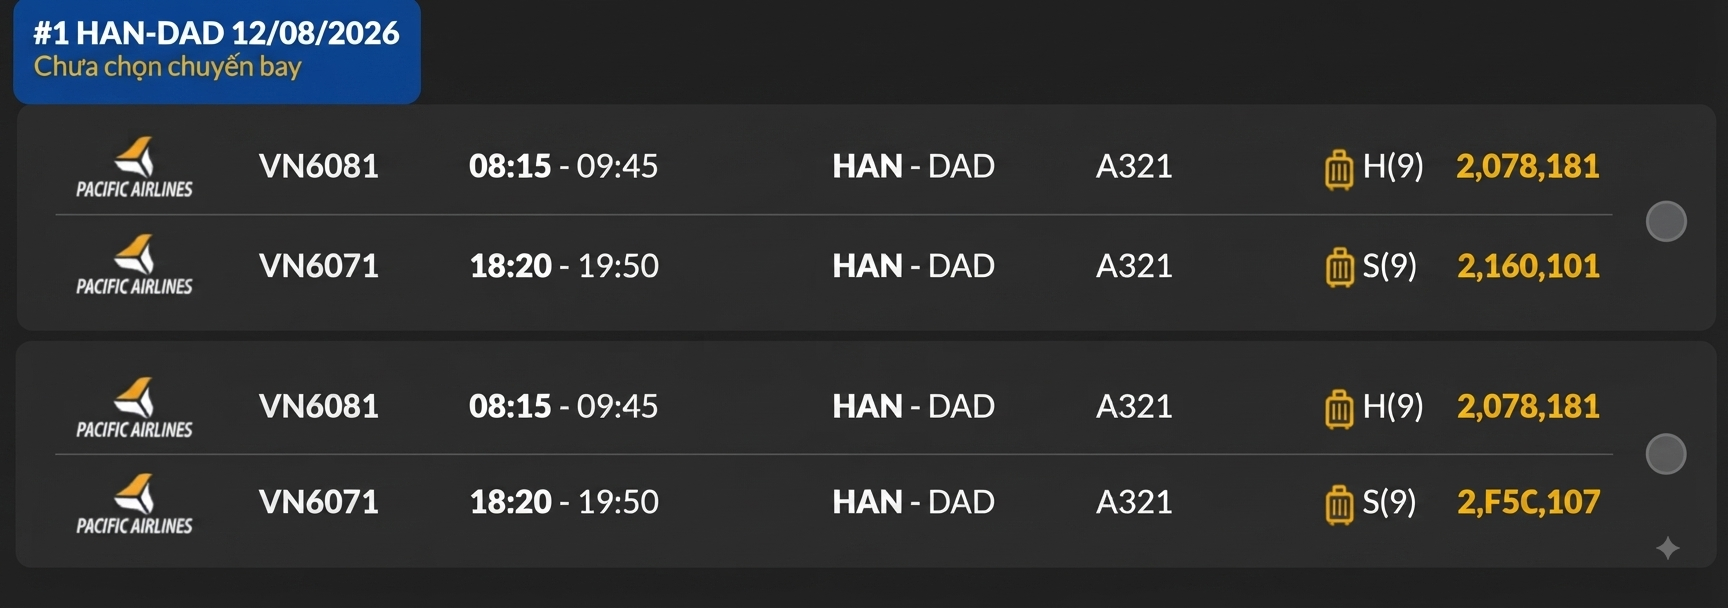Click the 'Chưa chọn chuyến bay' status text
Viewport: 1728px width, 608px height.
click(x=168, y=67)
